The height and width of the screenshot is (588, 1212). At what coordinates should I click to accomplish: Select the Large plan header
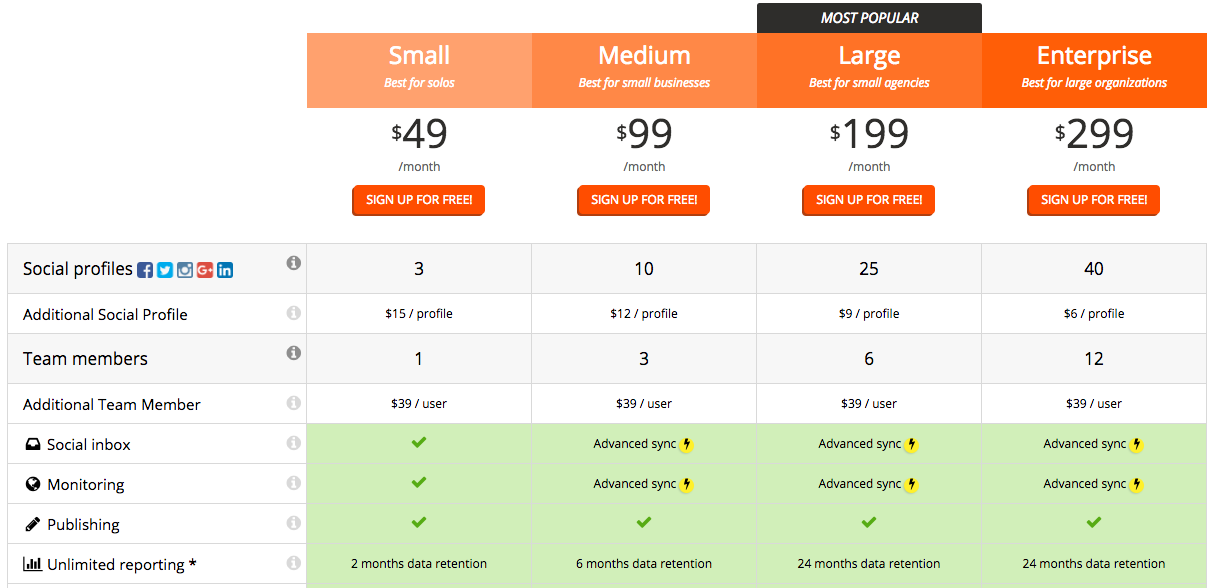[x=869, y=70]
